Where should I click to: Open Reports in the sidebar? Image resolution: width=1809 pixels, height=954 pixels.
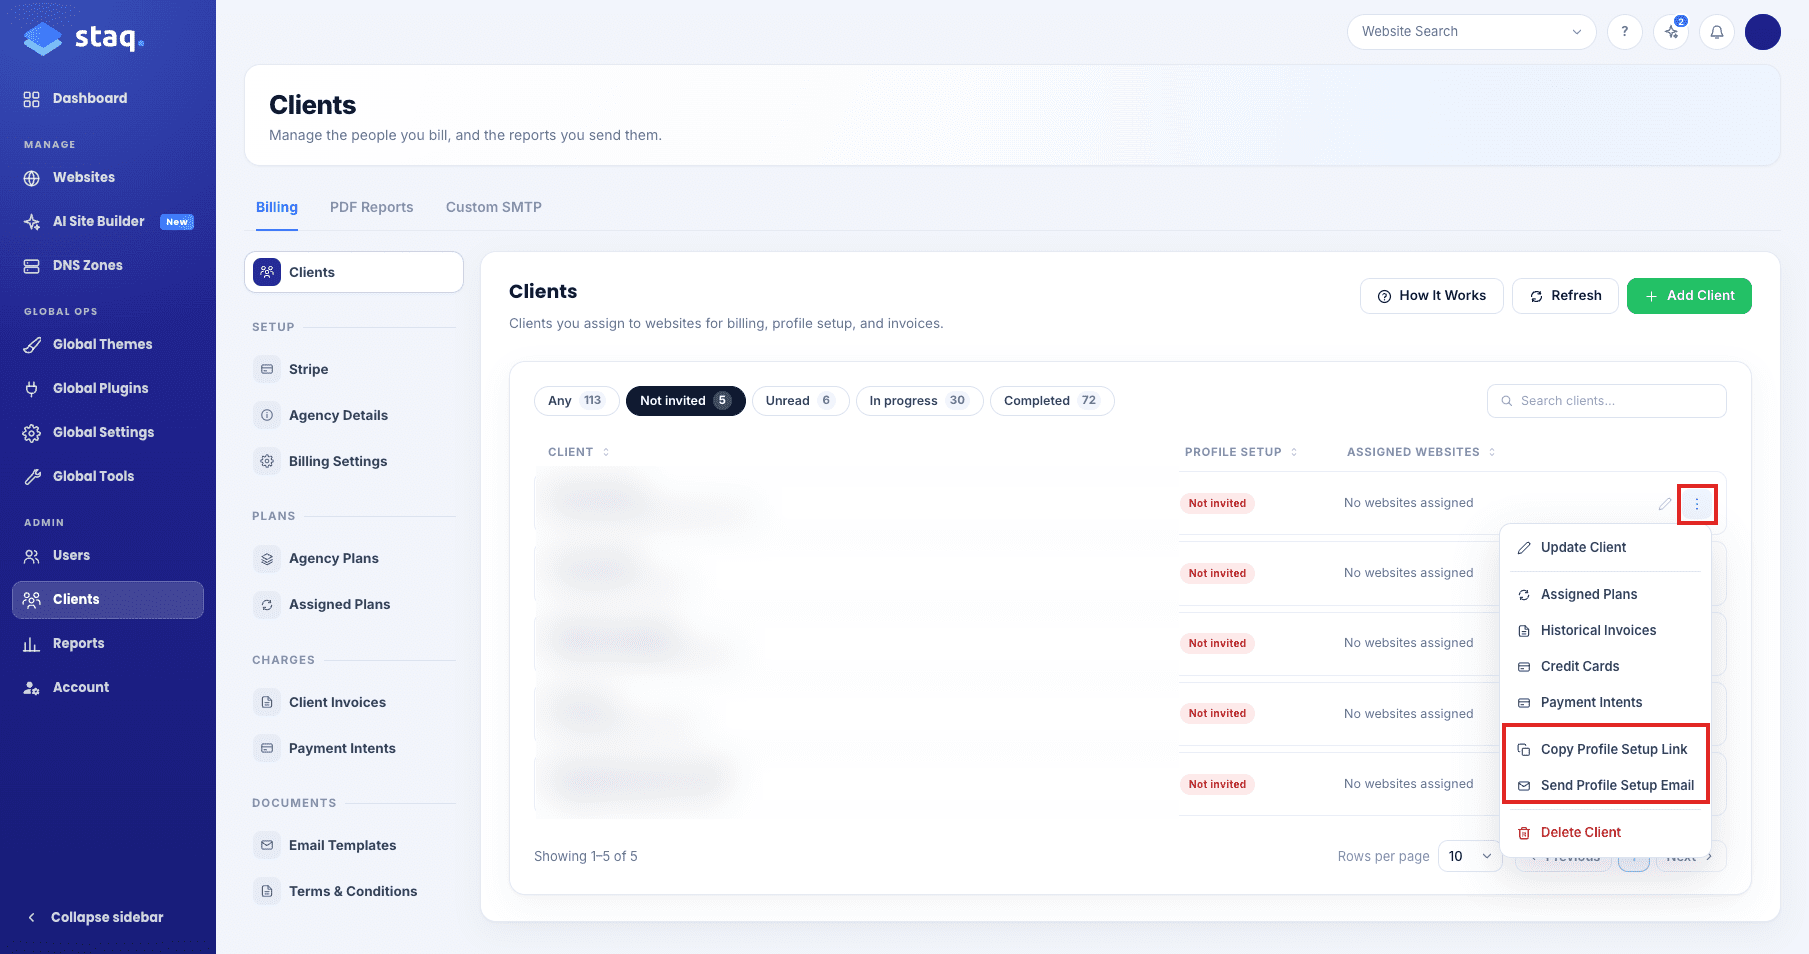click(x=108, y=643)
